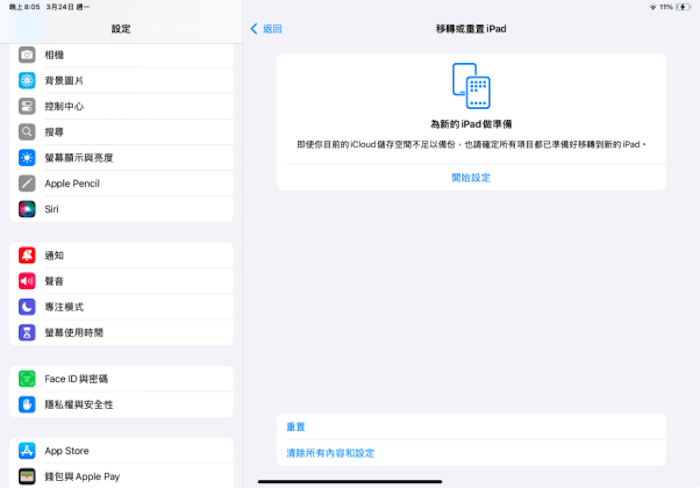
Task: Tap the 為新的 iPad 做準備 heading
Action: tap(471, 124)
